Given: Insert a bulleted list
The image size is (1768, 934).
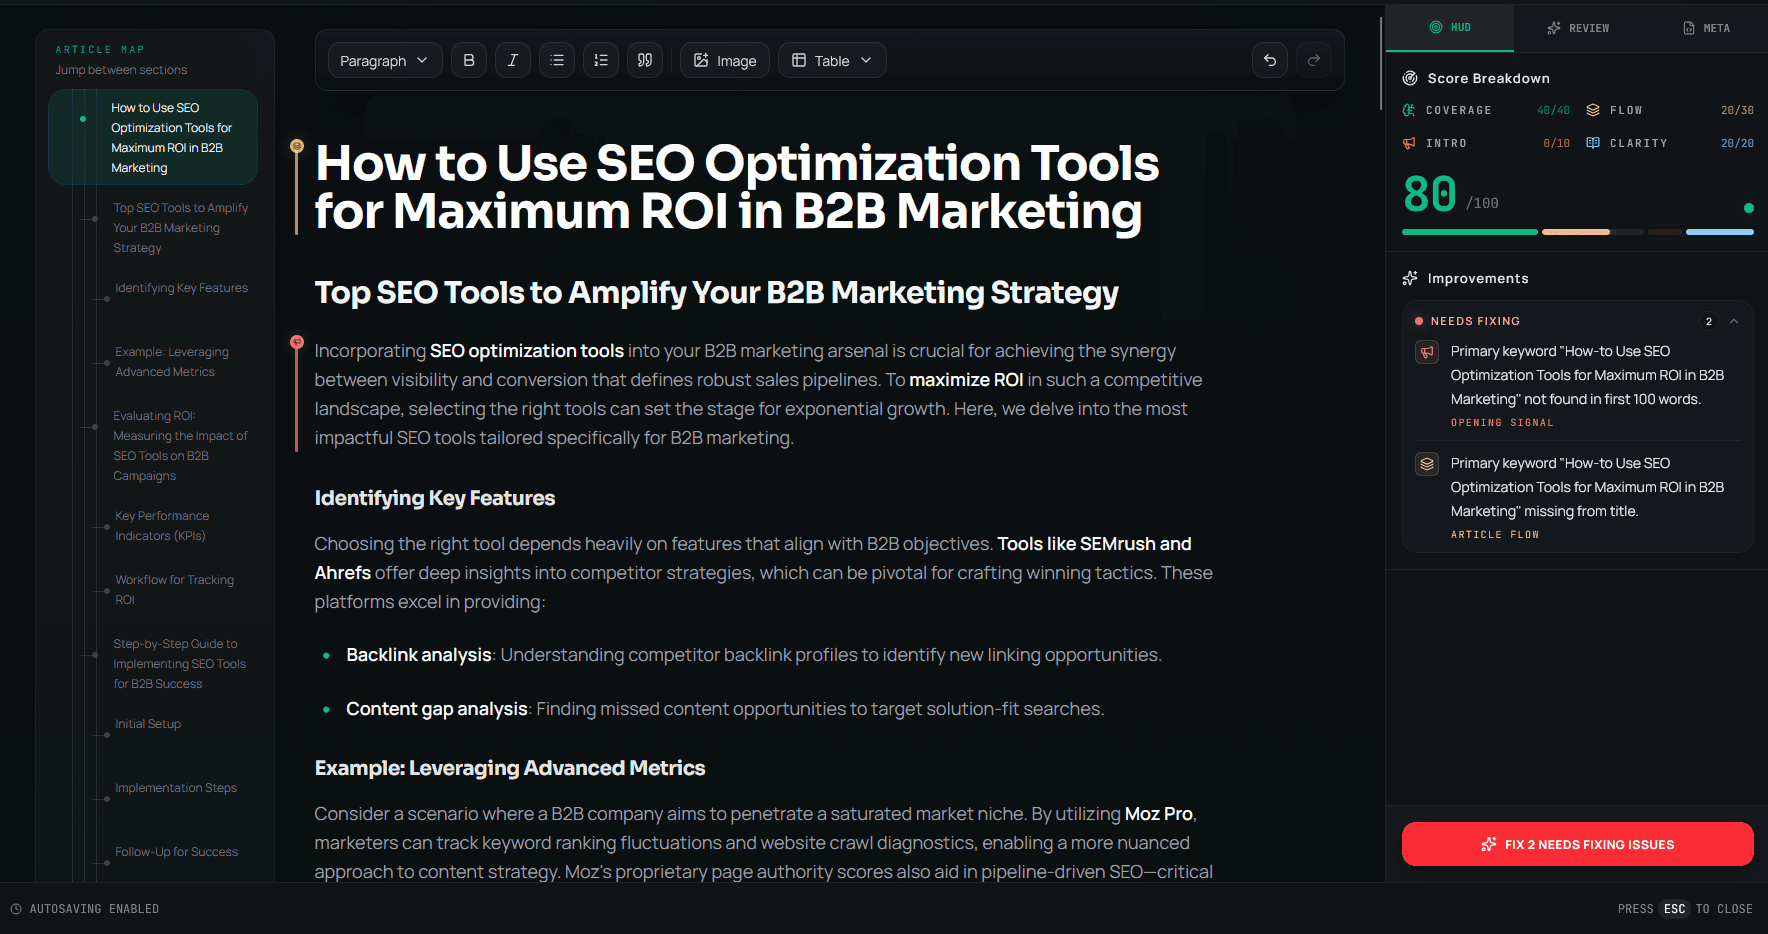Looking at the screenshot, I should pyautogui.click(x=557, y=60).
